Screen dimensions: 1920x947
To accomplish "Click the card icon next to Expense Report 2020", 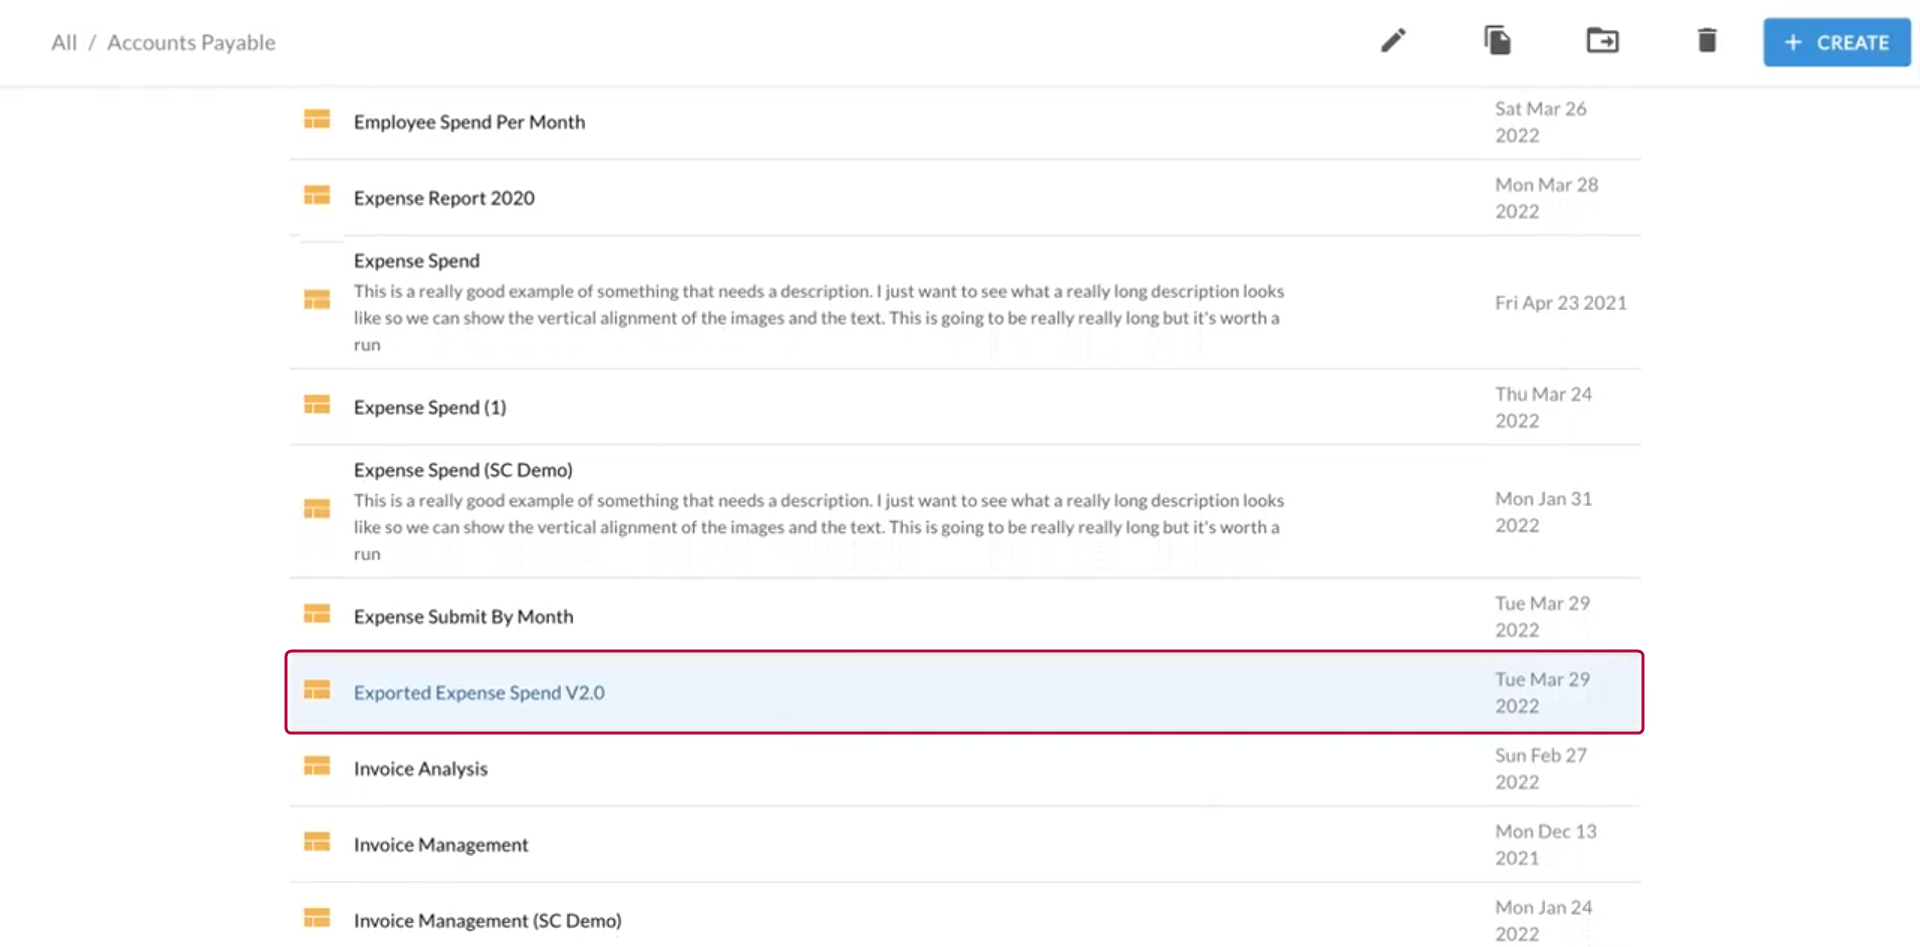I will [x=316, y=194].
